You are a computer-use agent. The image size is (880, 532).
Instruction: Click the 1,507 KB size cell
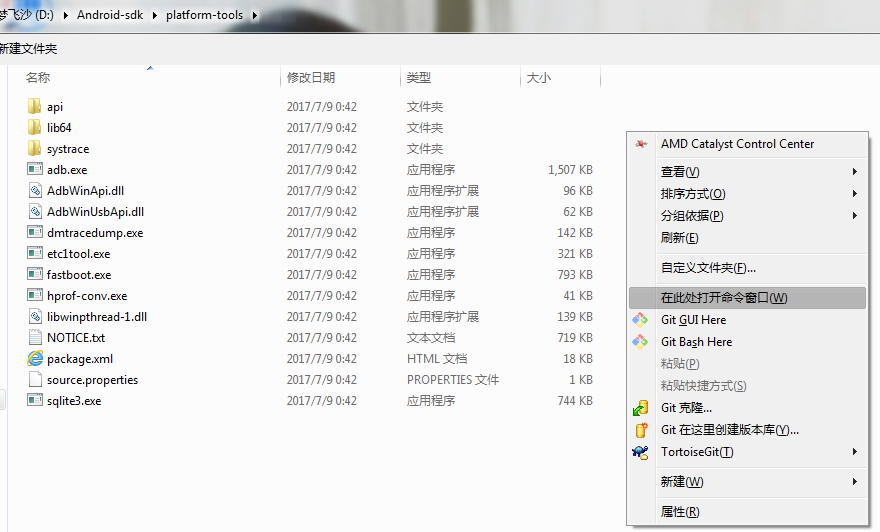570,169
